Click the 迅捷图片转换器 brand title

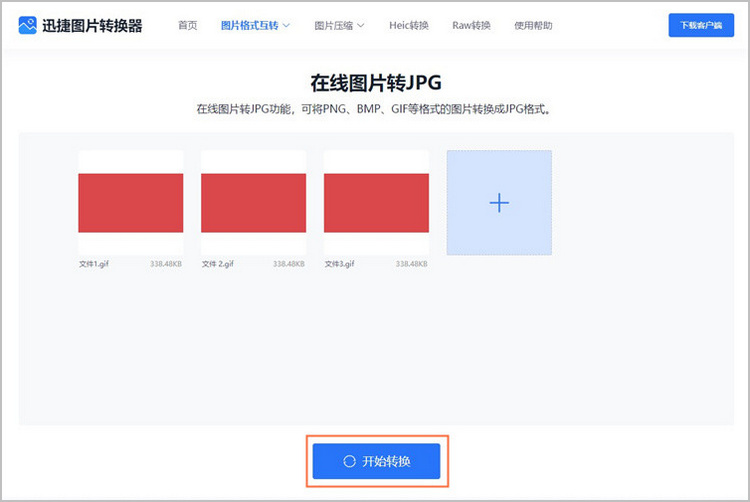(x=92, y=26)
